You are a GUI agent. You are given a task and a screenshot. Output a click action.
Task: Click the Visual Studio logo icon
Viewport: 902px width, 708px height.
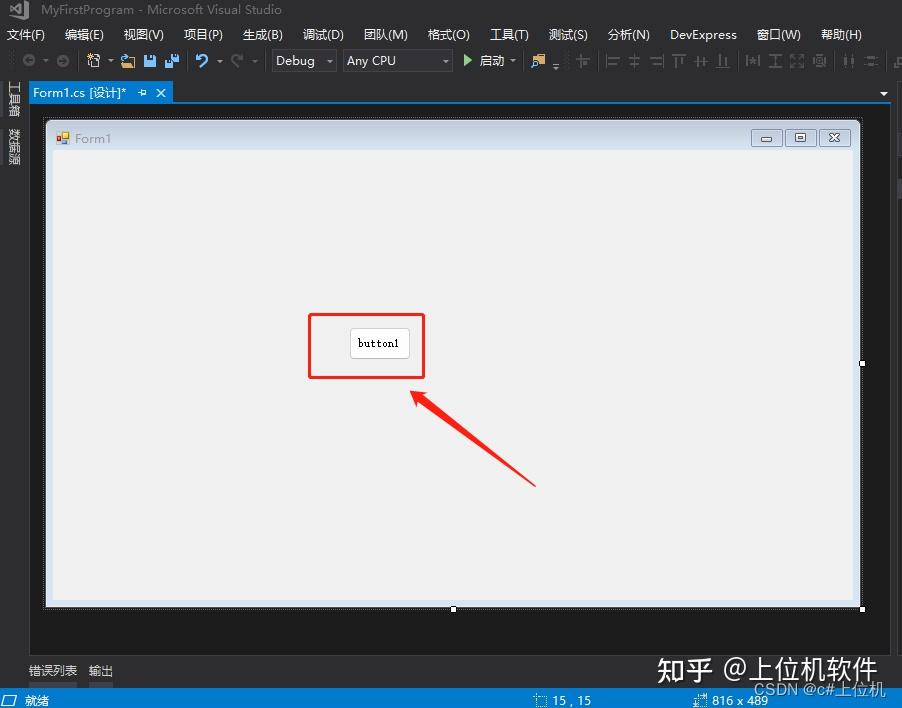click(18, 10)
